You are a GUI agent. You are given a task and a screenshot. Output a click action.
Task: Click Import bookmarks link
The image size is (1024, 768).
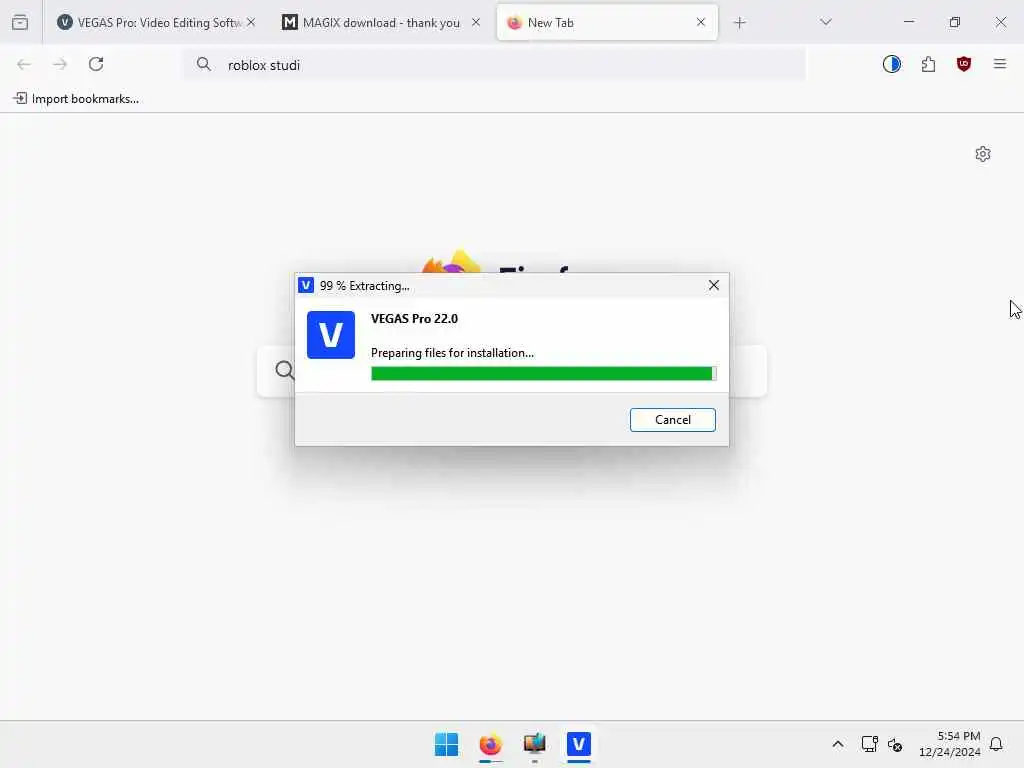point(76,99)
